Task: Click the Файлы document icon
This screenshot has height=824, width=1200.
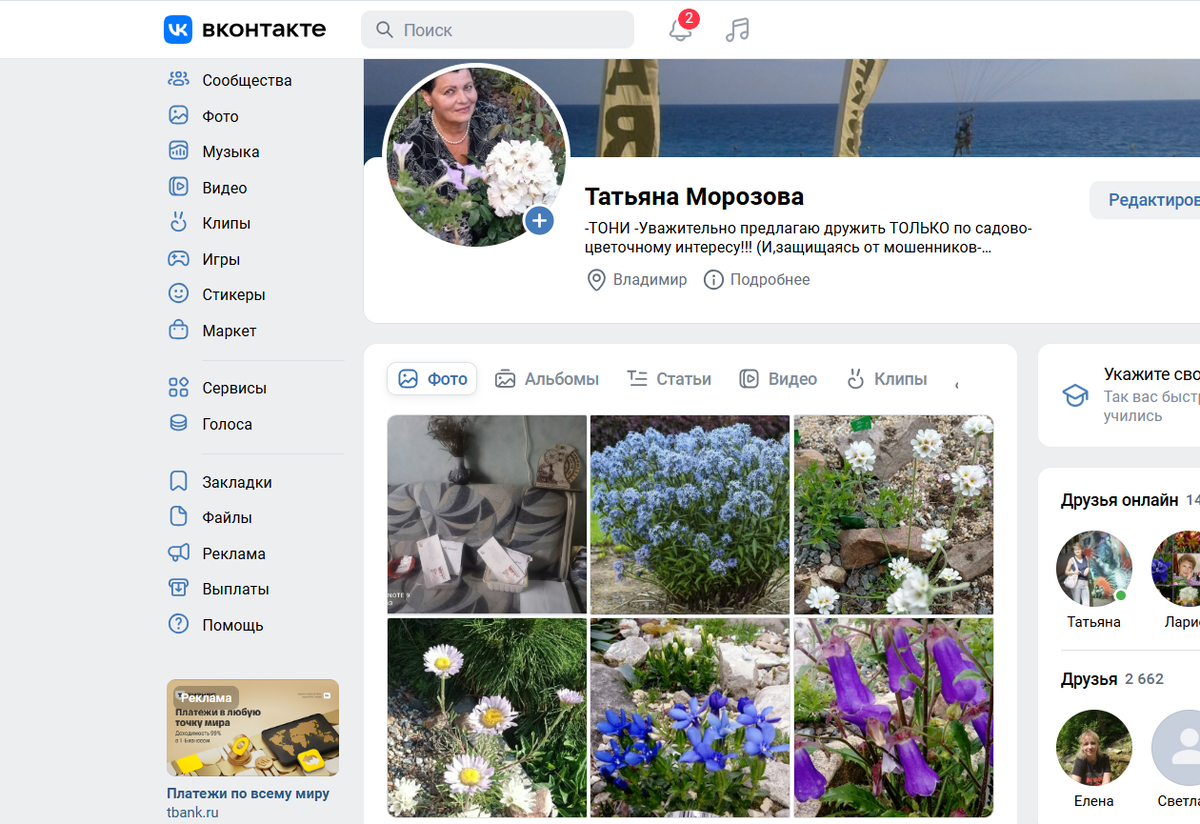Action: 178,517
